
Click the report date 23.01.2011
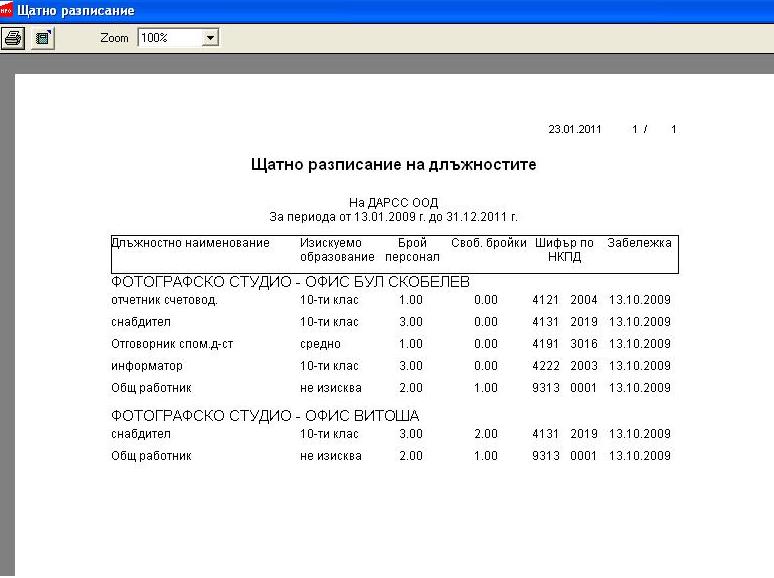[x=575, y=129]
